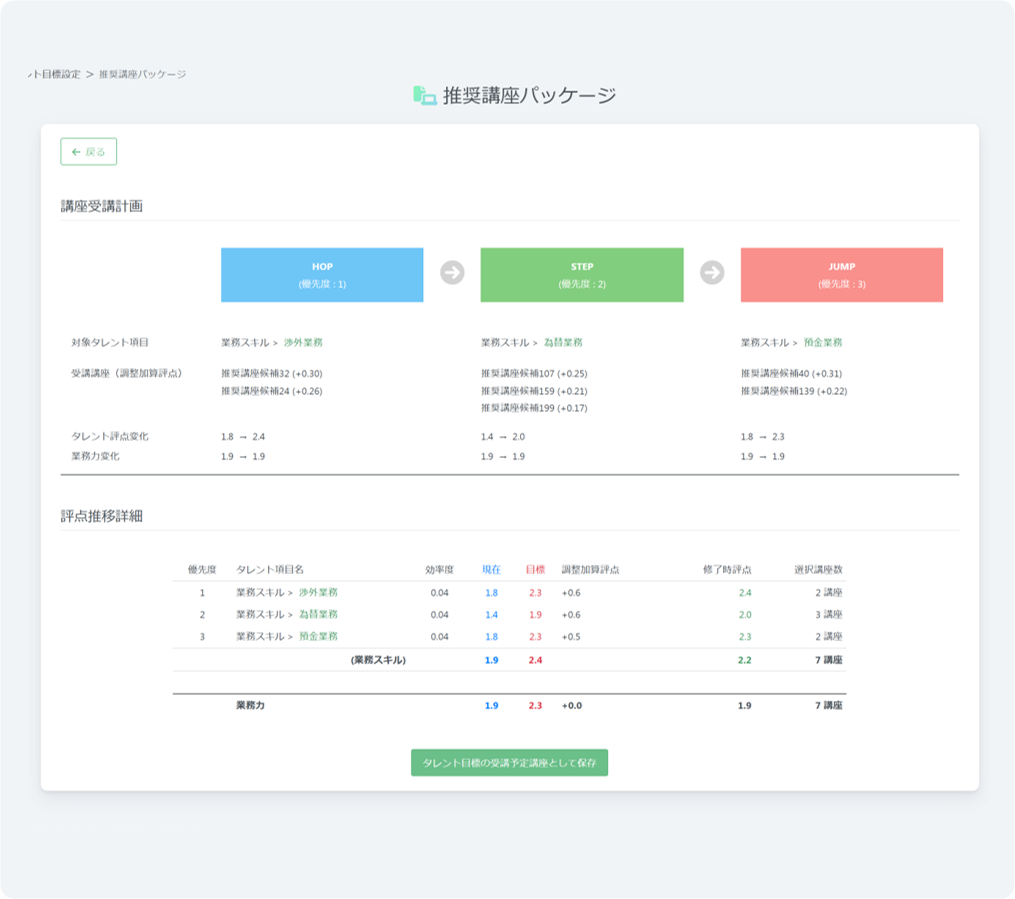Open 為替業務 link under the STEP column
This screenshot has height=899, width=1015.
(563, 342)
